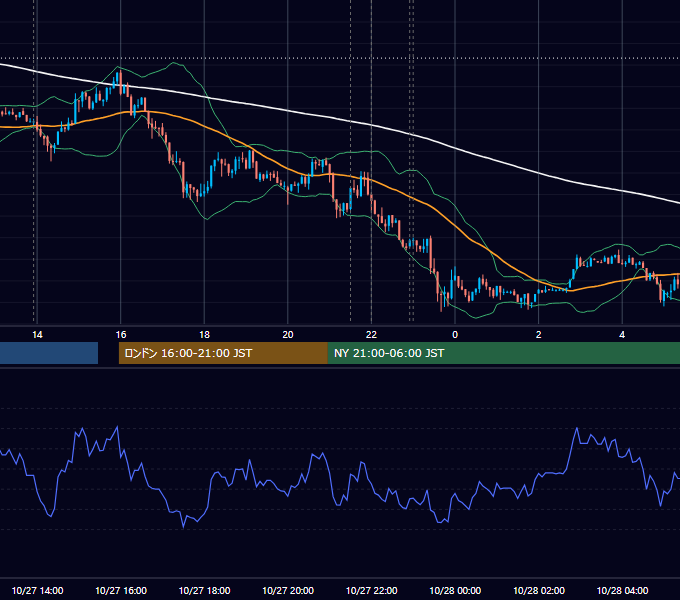Click the unlabeled blue session bar

49,353
